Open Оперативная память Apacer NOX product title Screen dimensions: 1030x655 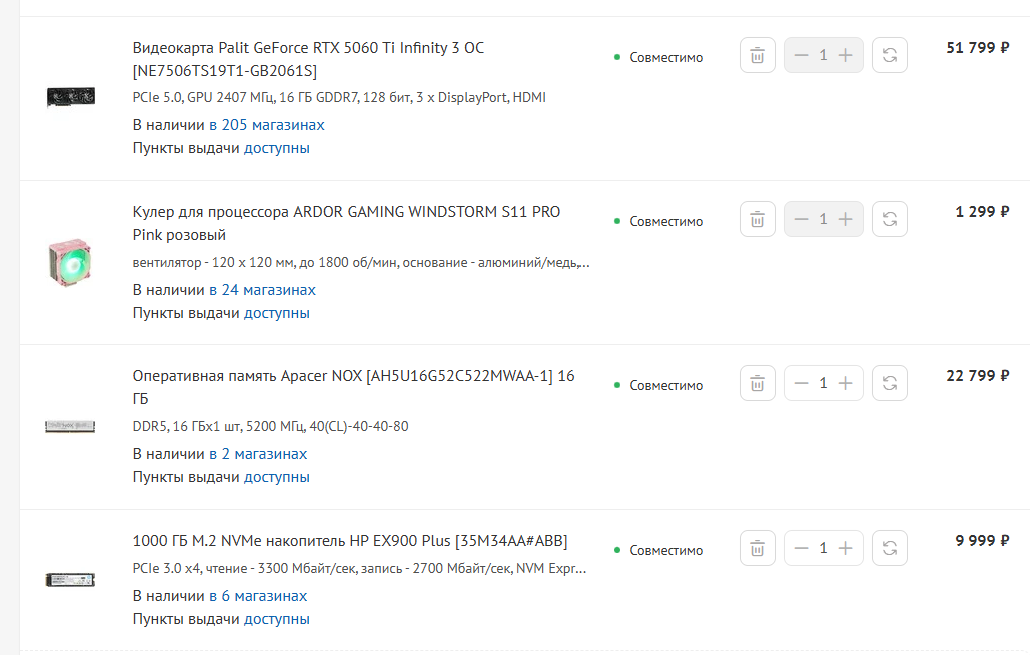click(x=353, y=387)
